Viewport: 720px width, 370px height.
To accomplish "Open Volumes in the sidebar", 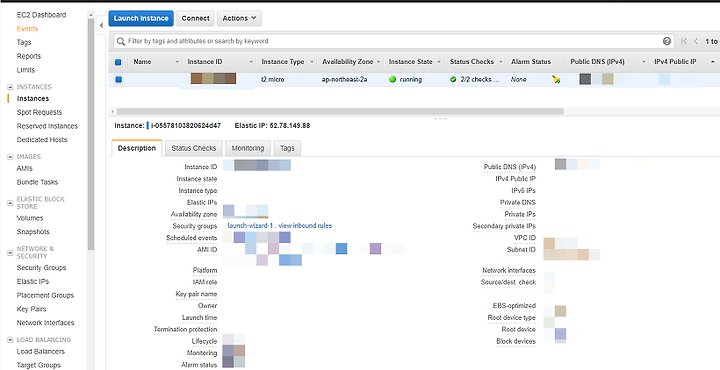I will (x=30, y=218).
